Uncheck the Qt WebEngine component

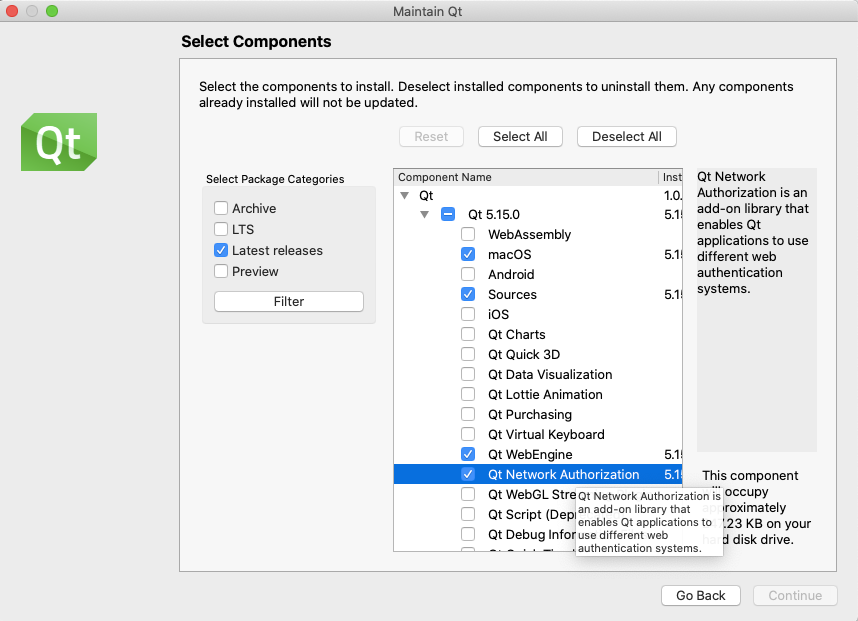468,454
